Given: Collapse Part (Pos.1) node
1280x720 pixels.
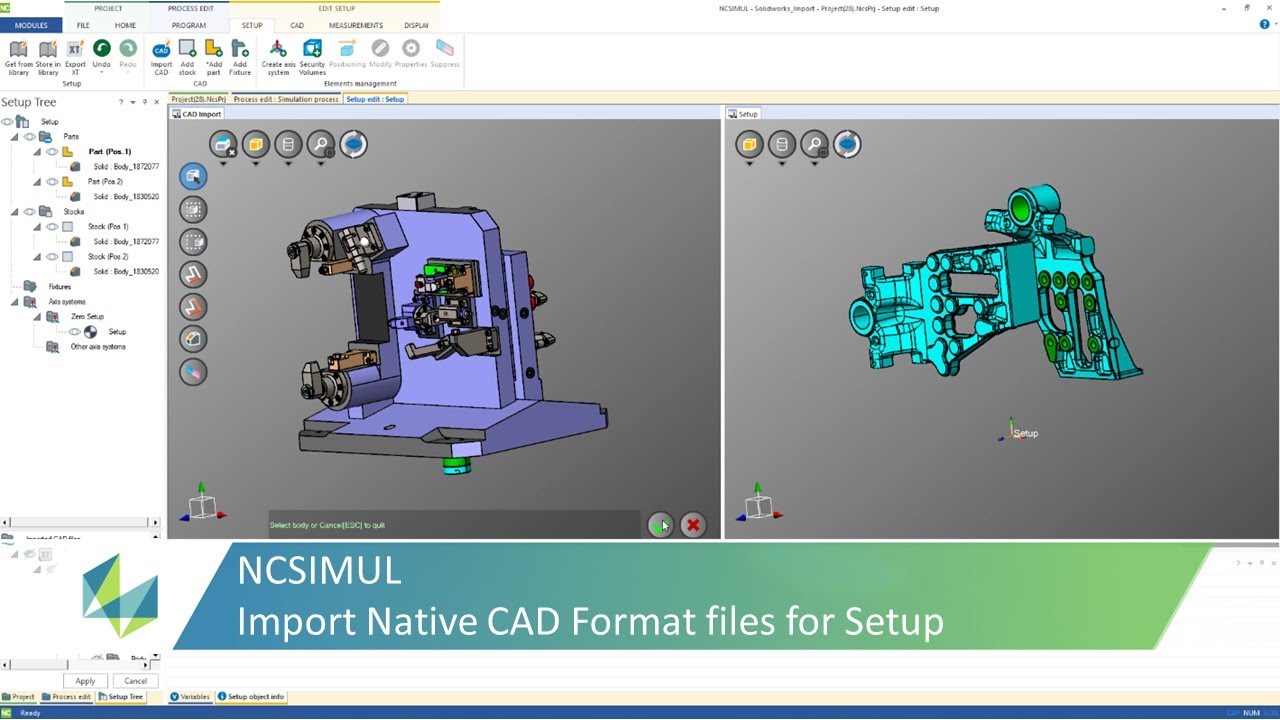Looking at the screenshot, I should (x=38, y=152).
